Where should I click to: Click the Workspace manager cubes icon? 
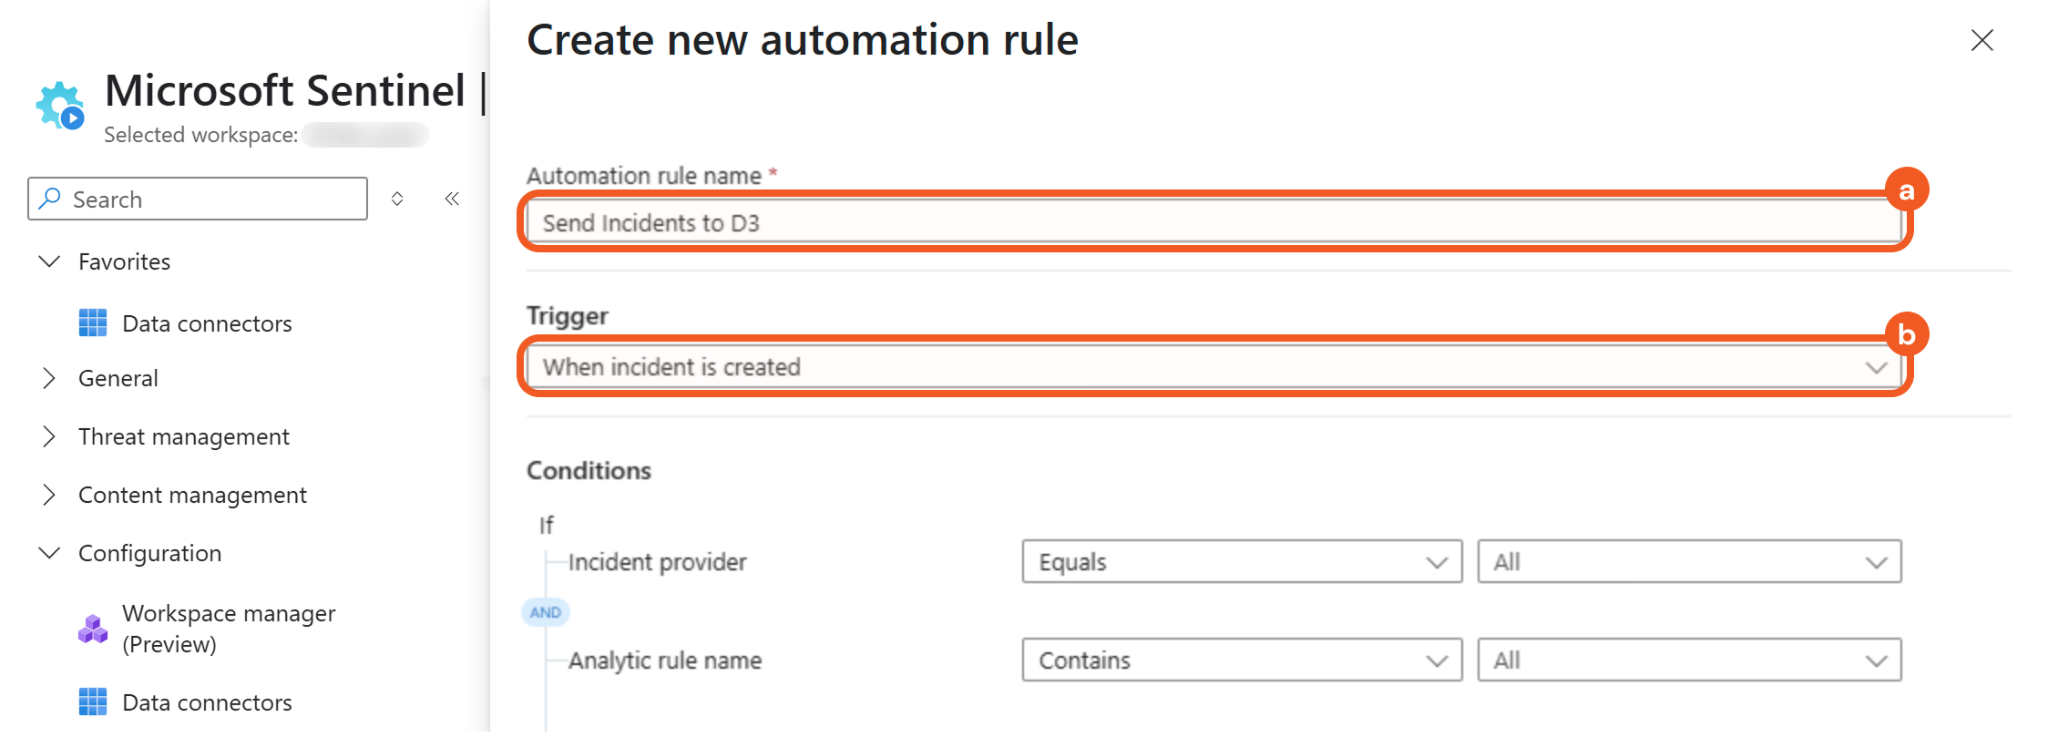tap(93, 629)
